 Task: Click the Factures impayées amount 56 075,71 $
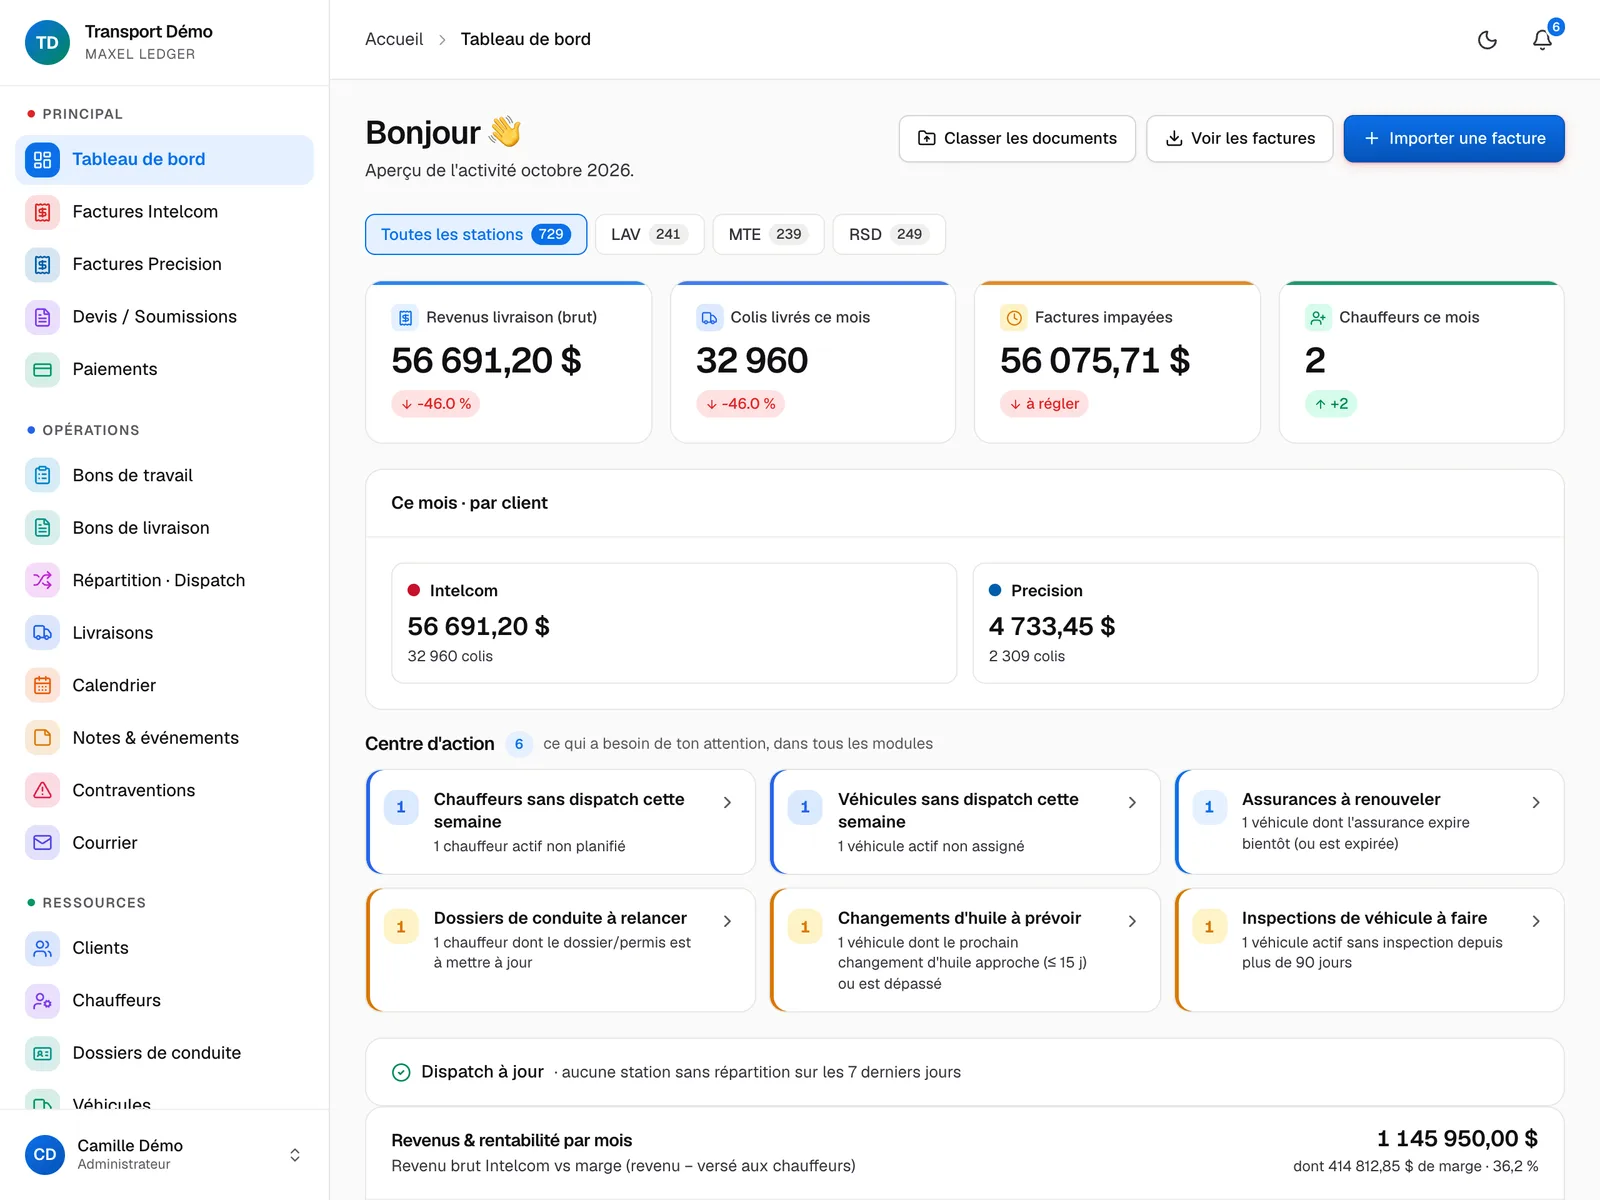1095,360
